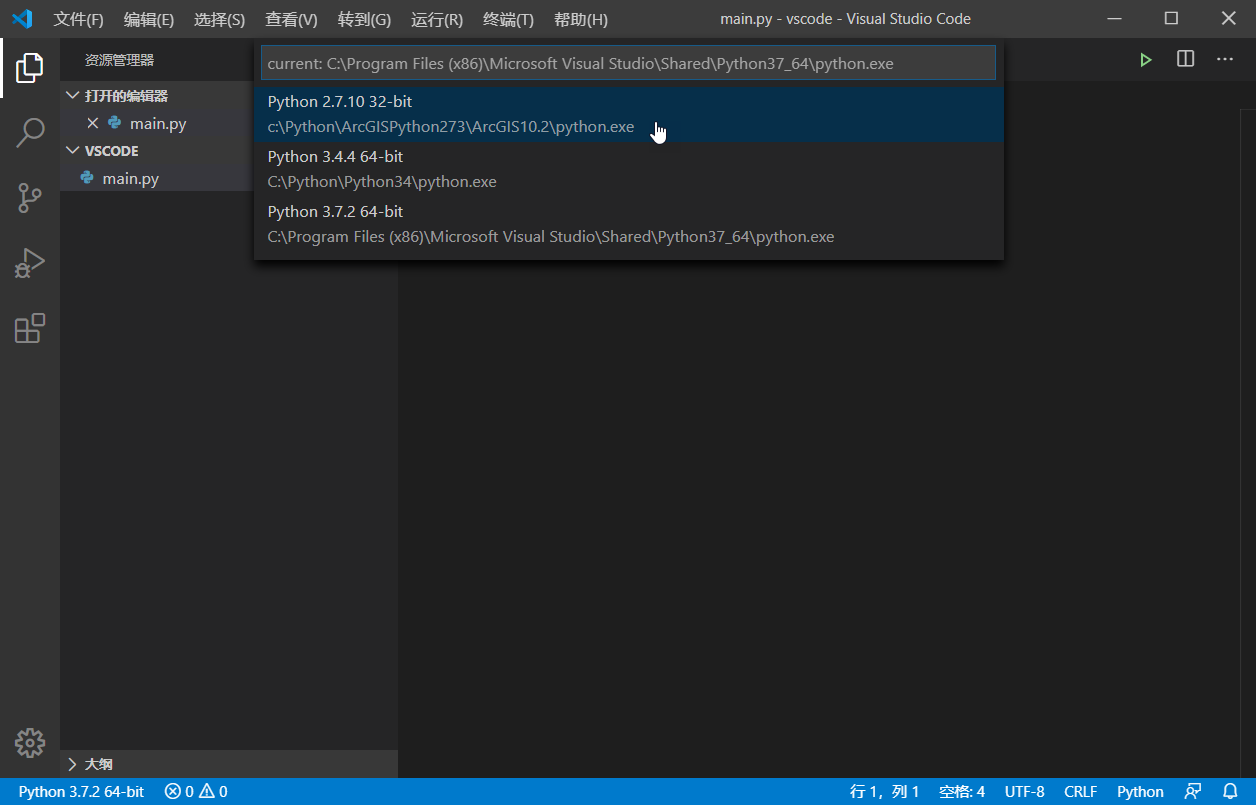Open the 转到(G) menu
Image resolution: width=1256 pixels, height=805 pixels.
click(x=364, y=20)
